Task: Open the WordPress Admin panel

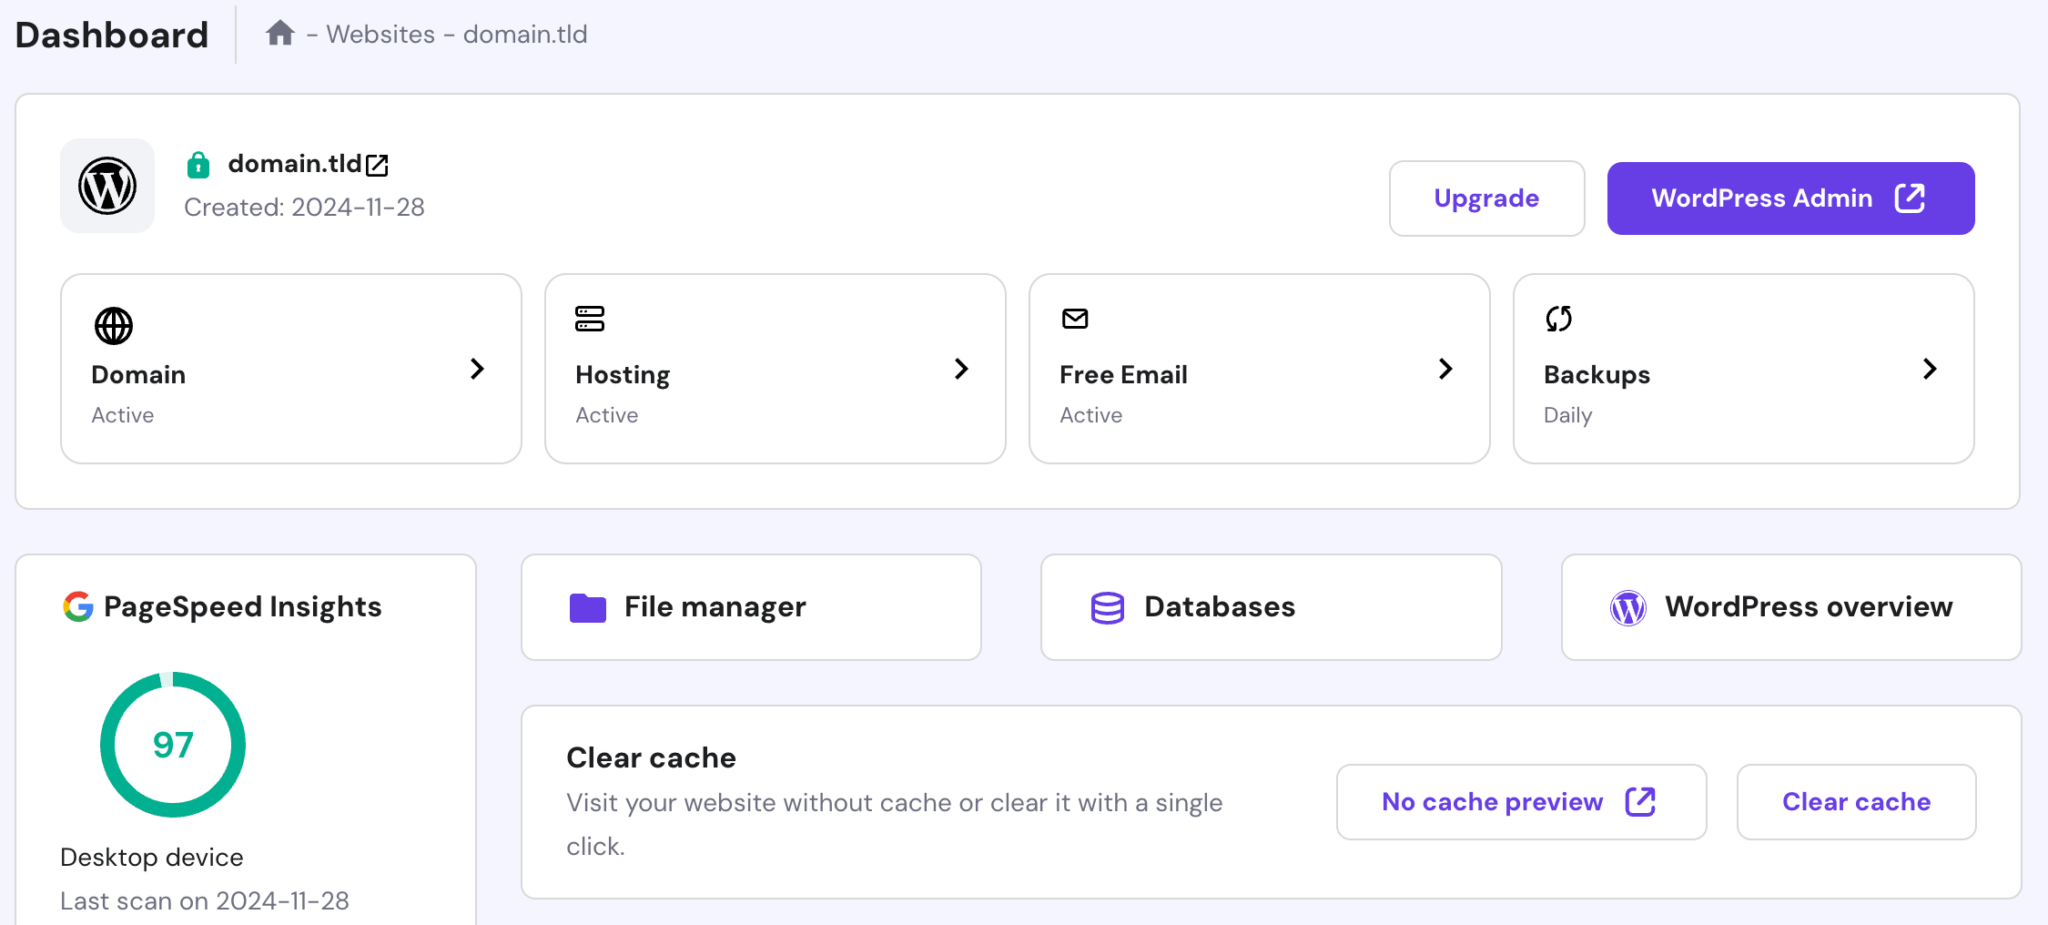Action: pos(1789,198)
